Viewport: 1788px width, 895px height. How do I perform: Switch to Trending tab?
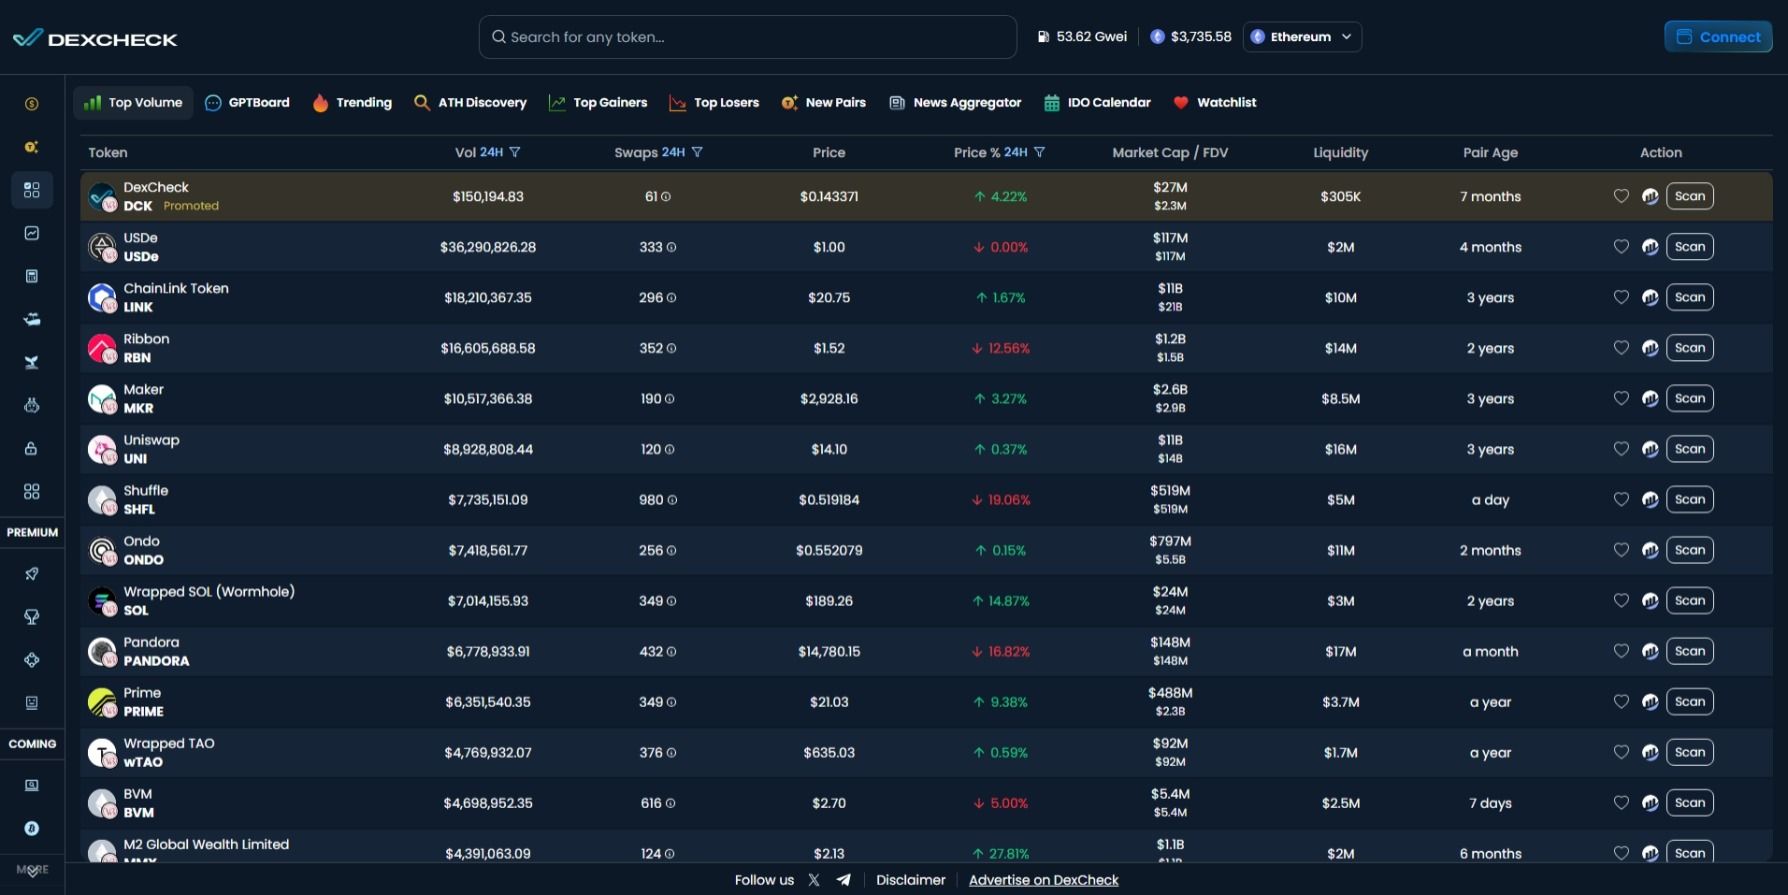pos(352,102)
